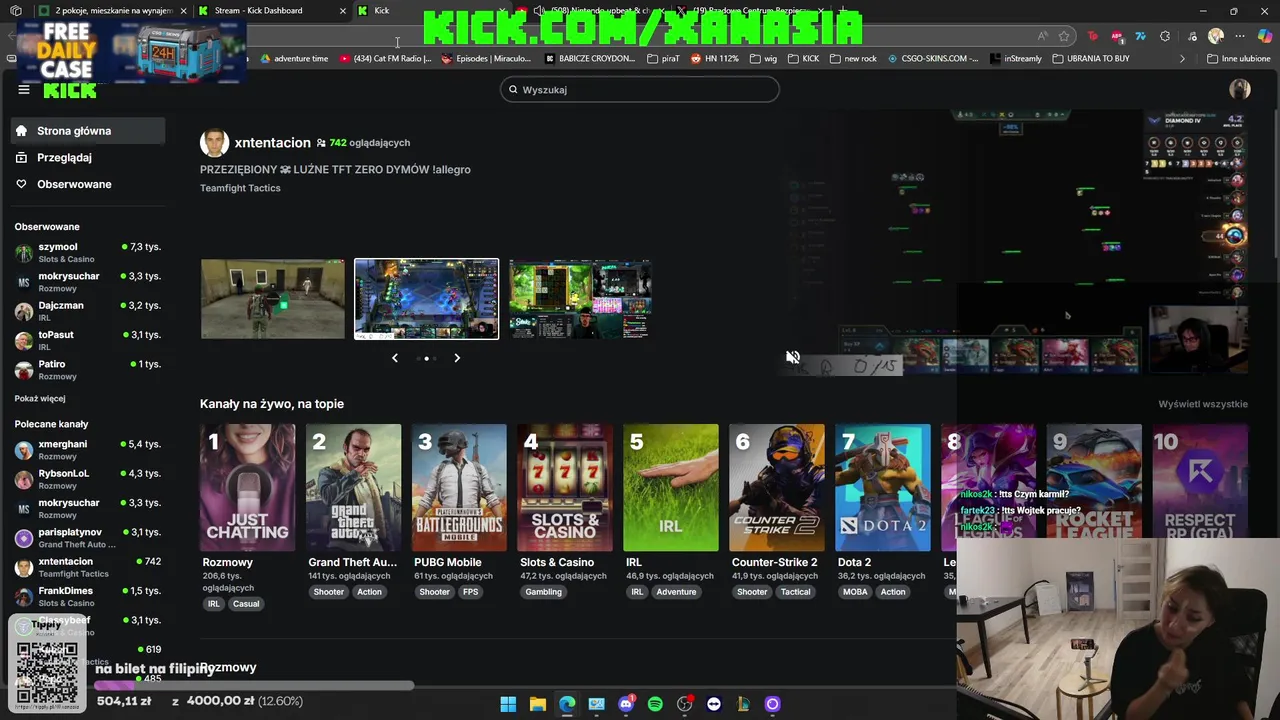Click Wyświetl wszystkie link
Screen dimensions: 1280x720
(1203, 404)
